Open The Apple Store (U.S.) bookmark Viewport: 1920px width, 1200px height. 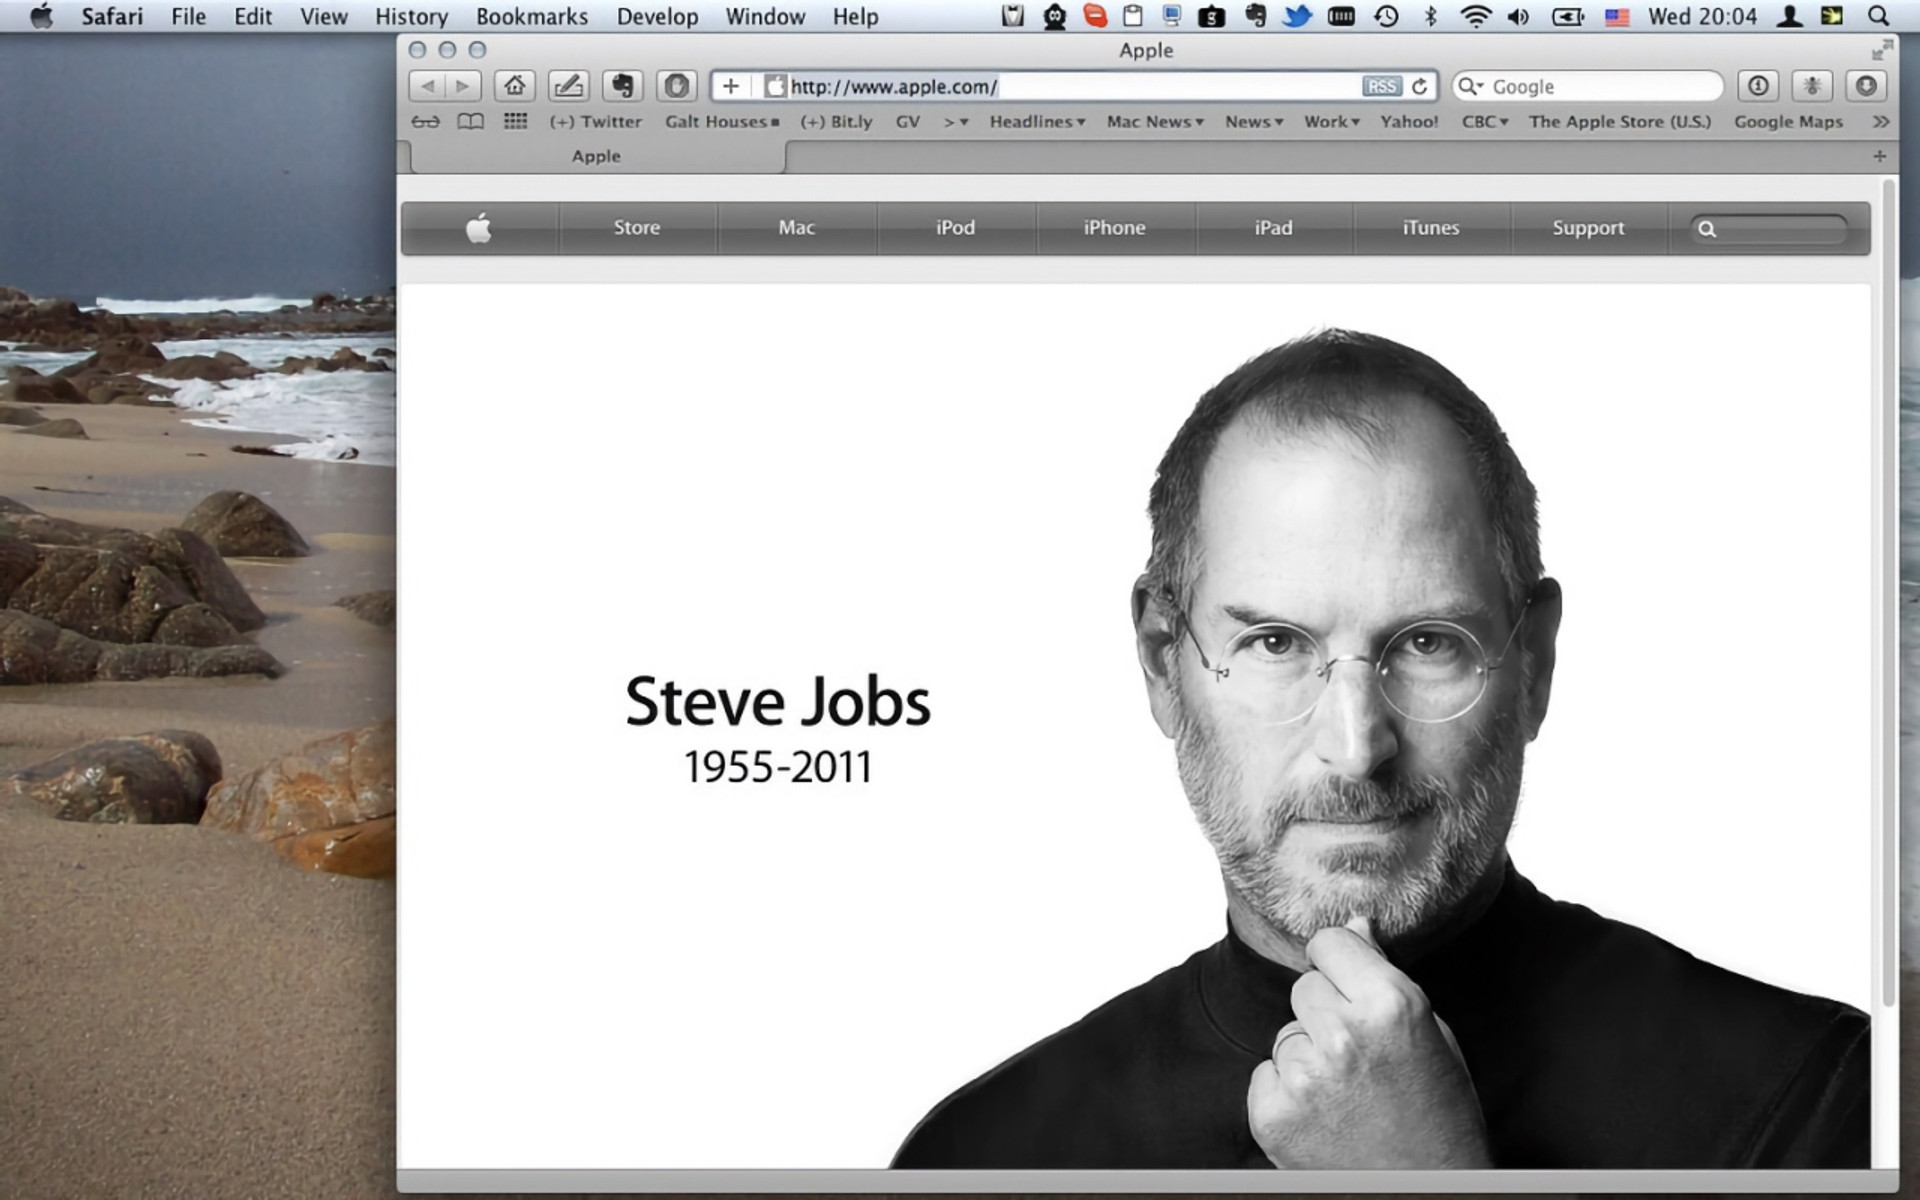(1620, 122)
